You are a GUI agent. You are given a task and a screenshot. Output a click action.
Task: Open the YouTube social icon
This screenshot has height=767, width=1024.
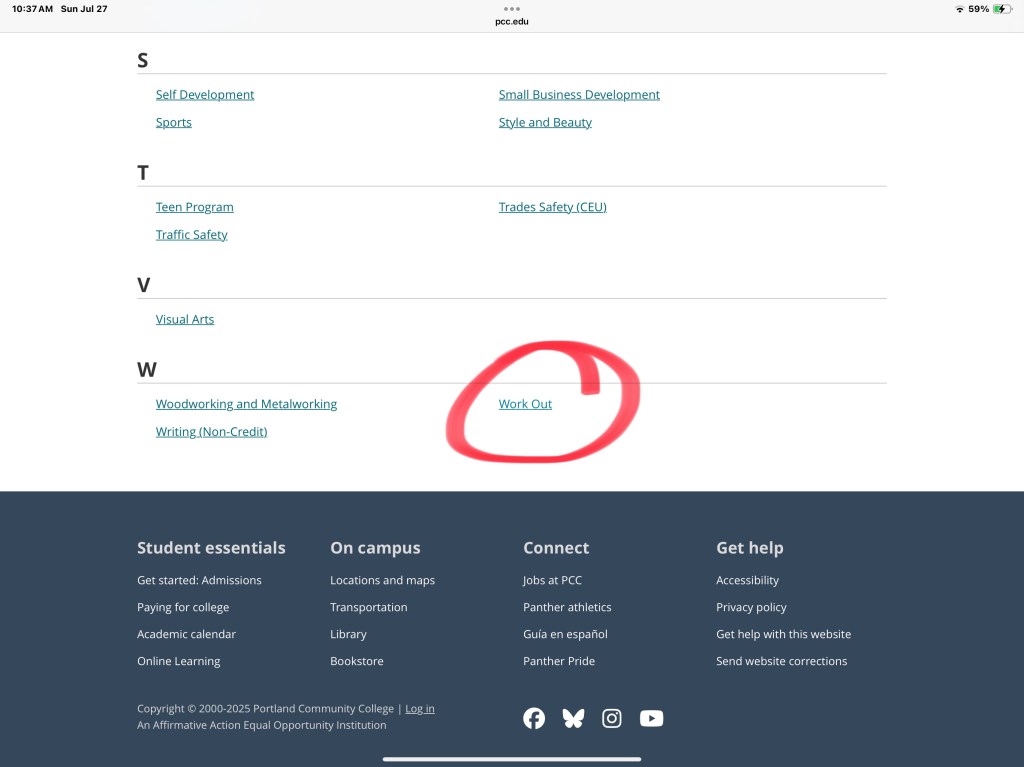651,718
